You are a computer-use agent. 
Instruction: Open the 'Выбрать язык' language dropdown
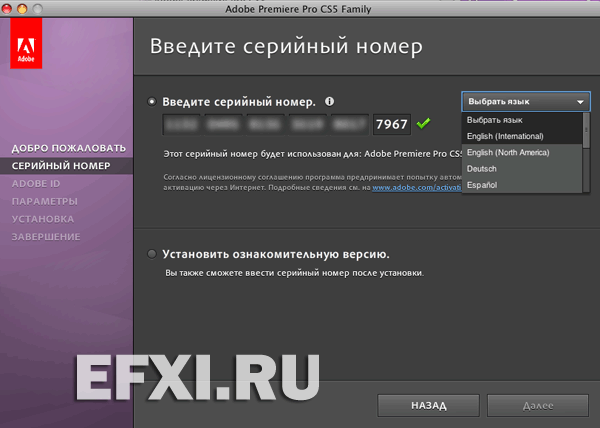point(526,102)
